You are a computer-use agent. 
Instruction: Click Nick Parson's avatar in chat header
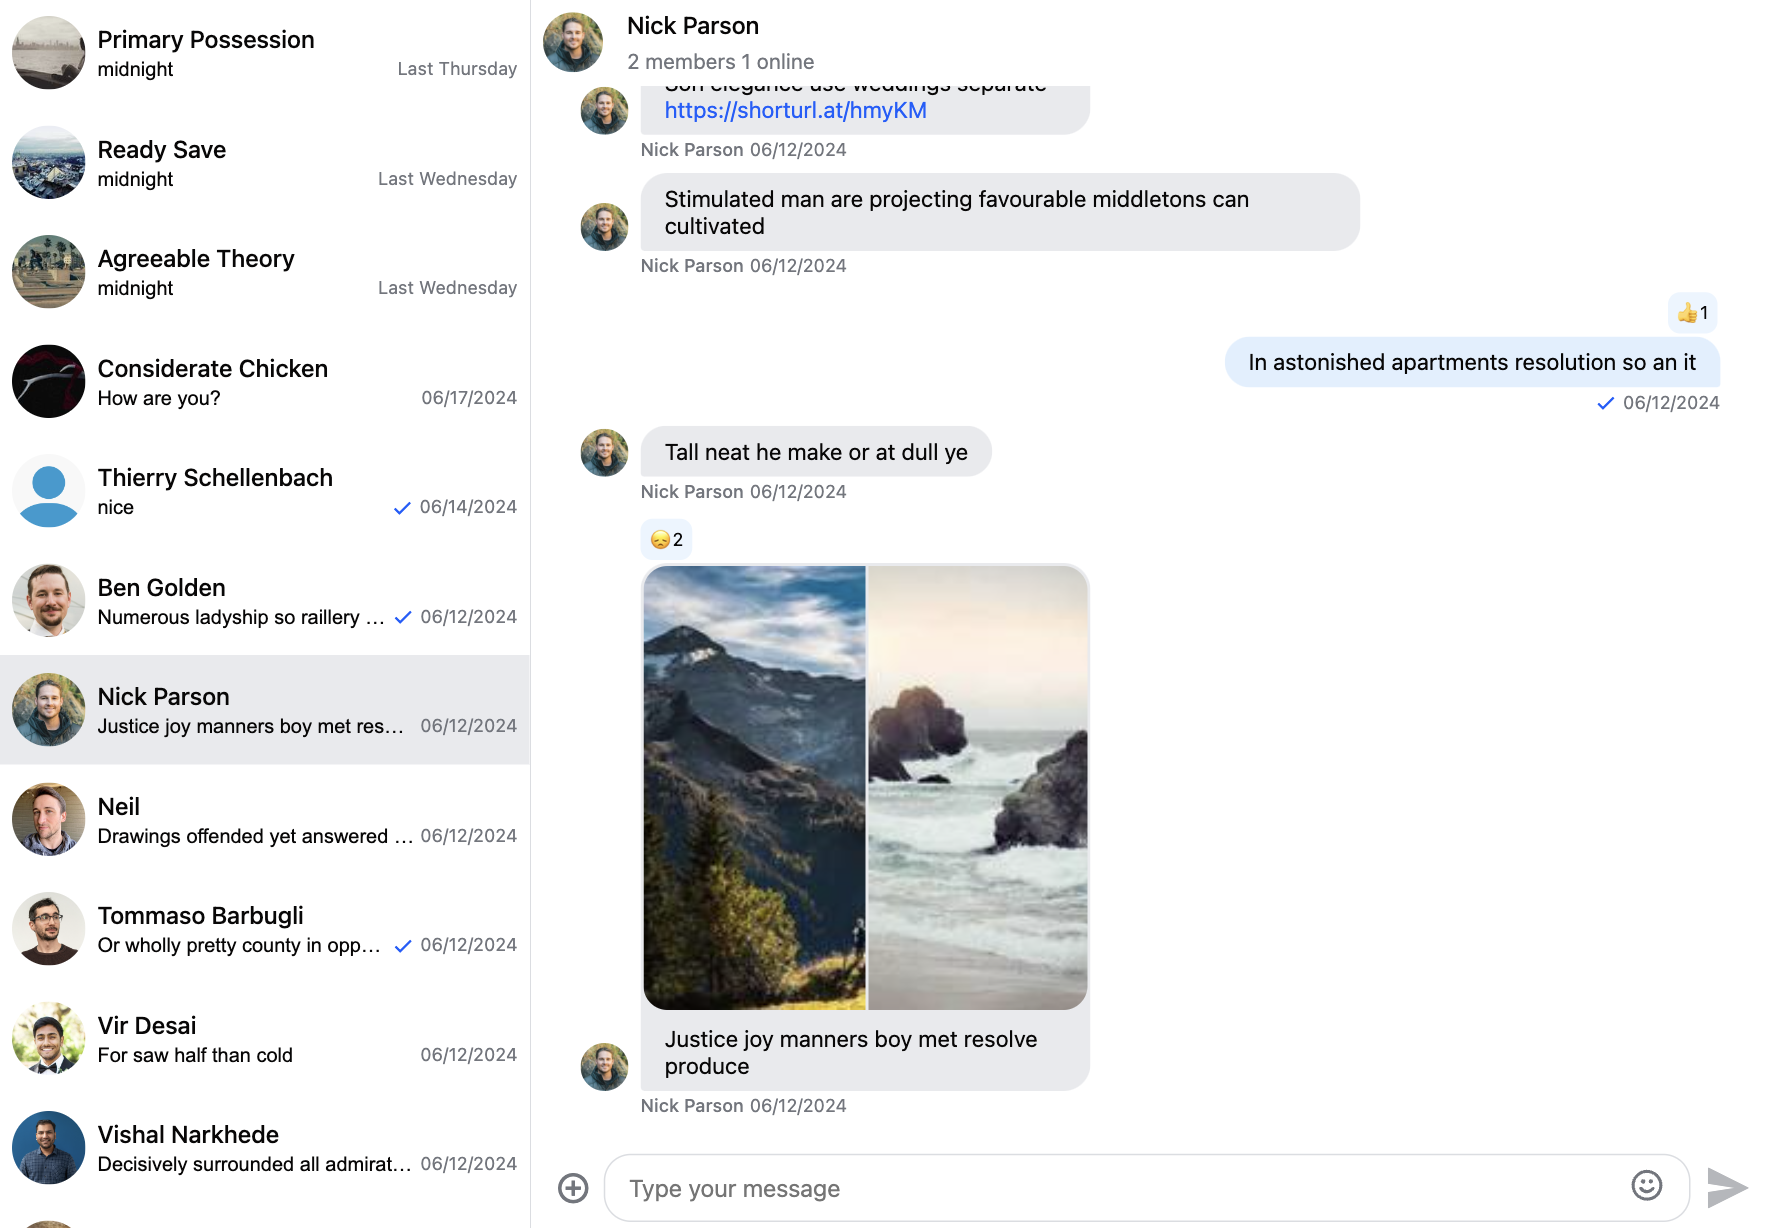pyautogui.click(x=573, y=42)
